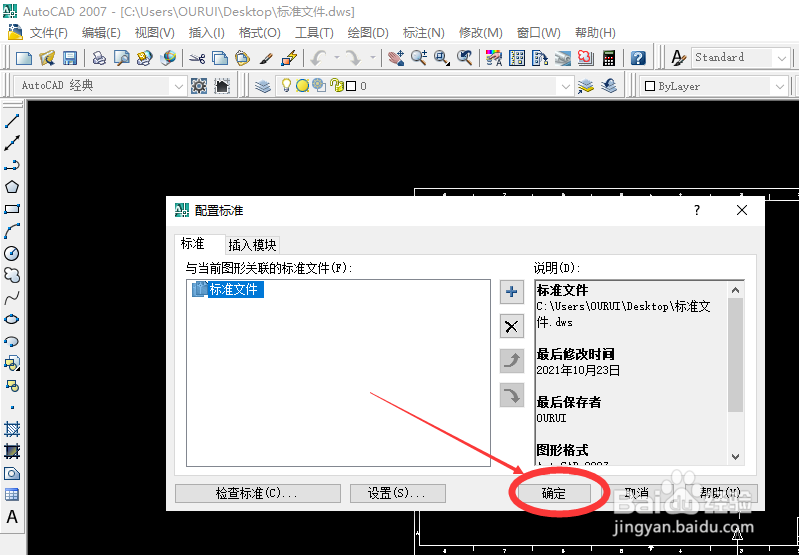Click layer 0 color square swatch

click(351, 86)
